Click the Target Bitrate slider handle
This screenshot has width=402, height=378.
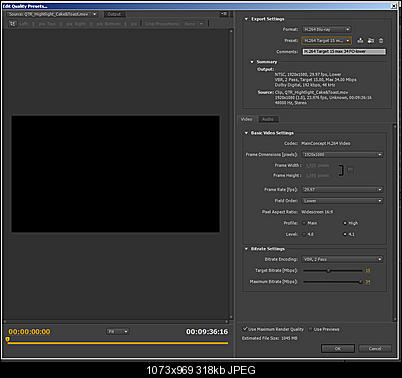[328, 271]
